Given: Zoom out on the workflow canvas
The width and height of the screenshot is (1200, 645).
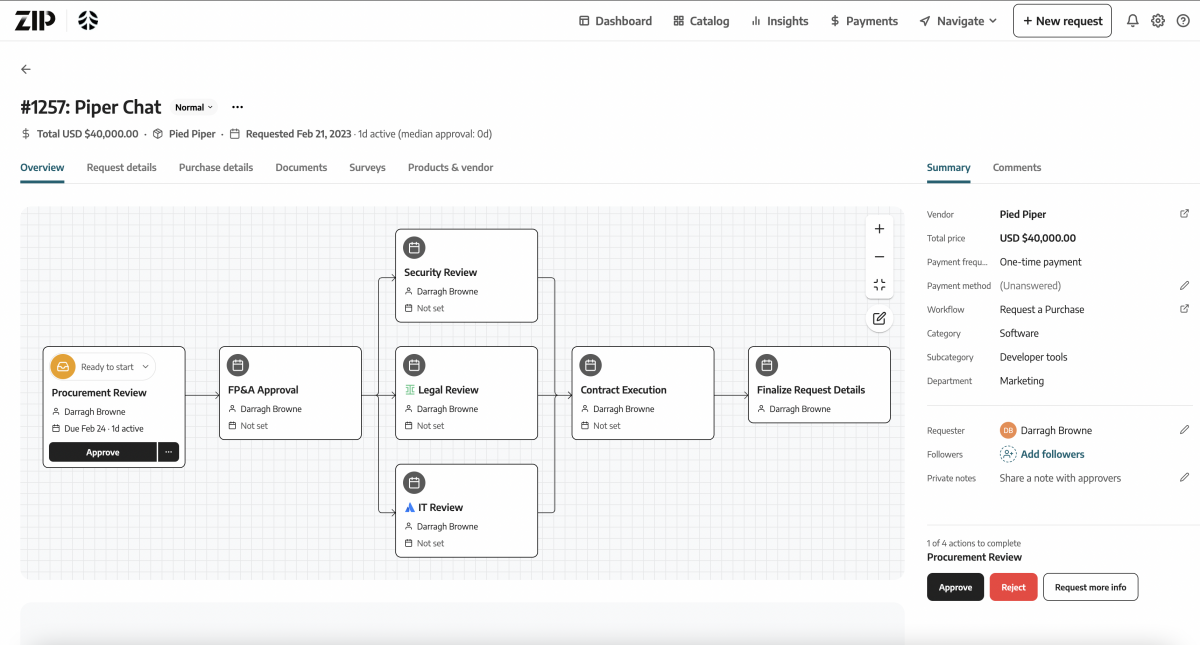Looking at the screenshot, I should pos(879,257).
